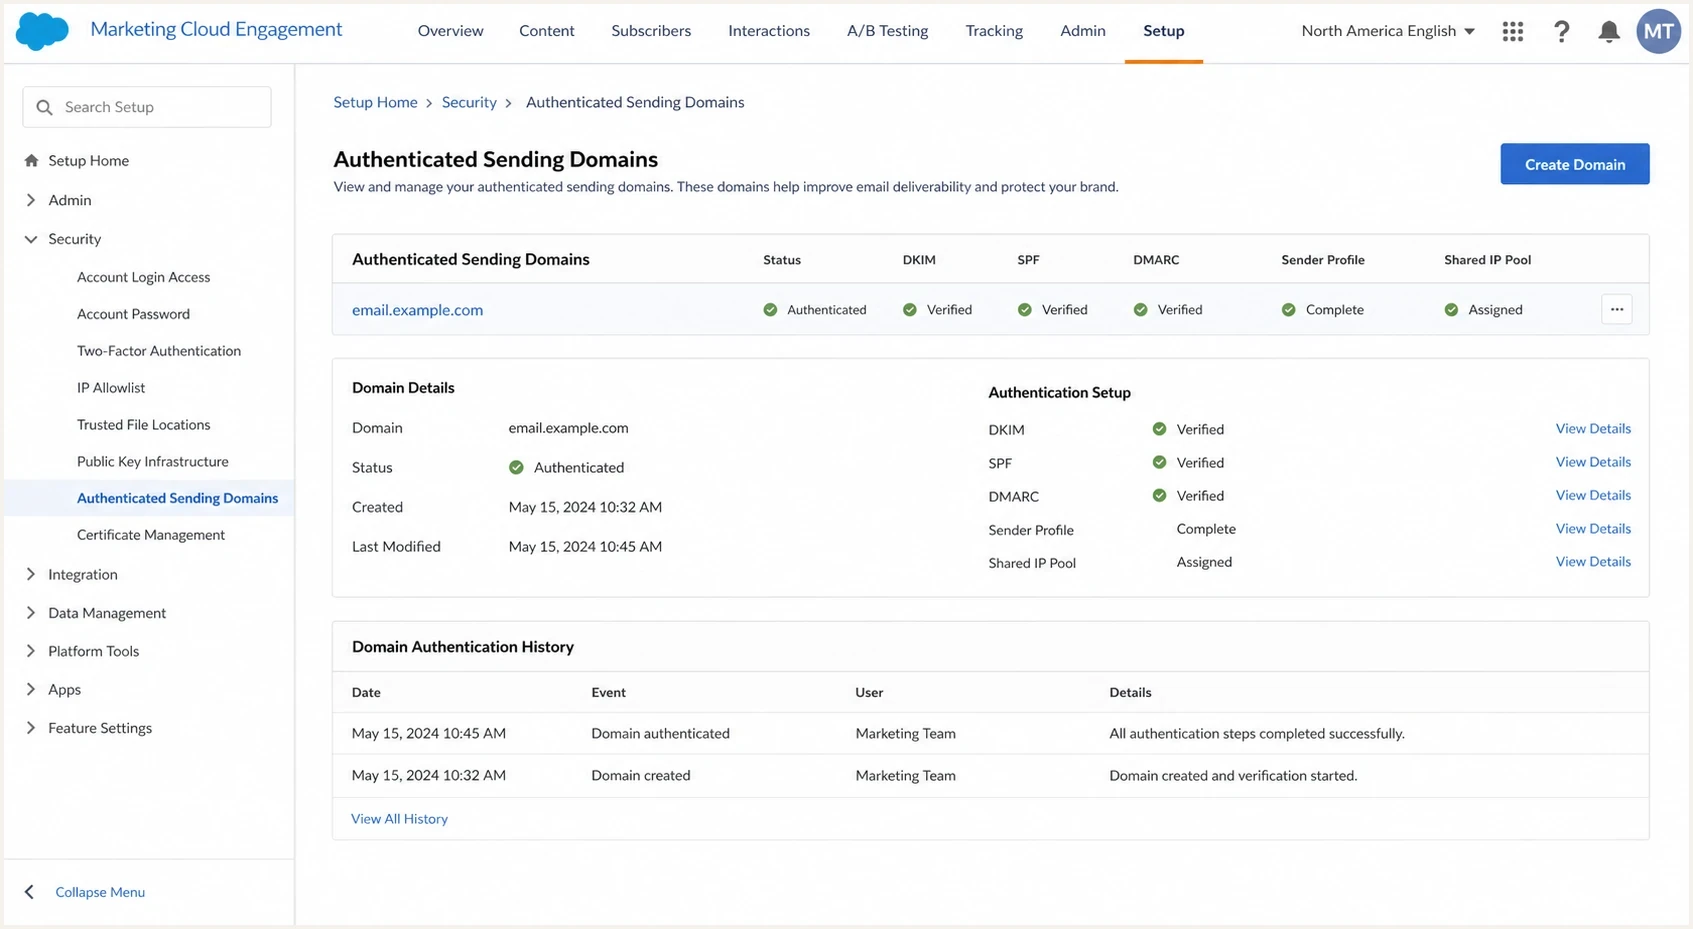View Details for Shared IP Pool

click(1593, 561)
